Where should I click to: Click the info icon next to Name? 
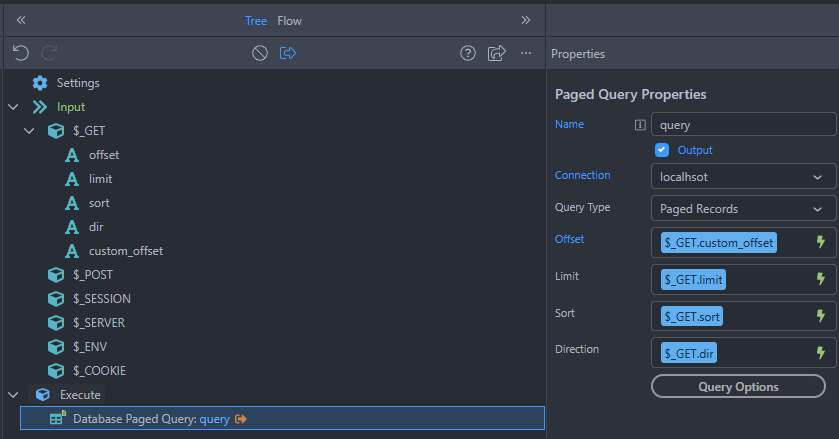point(640,125)
